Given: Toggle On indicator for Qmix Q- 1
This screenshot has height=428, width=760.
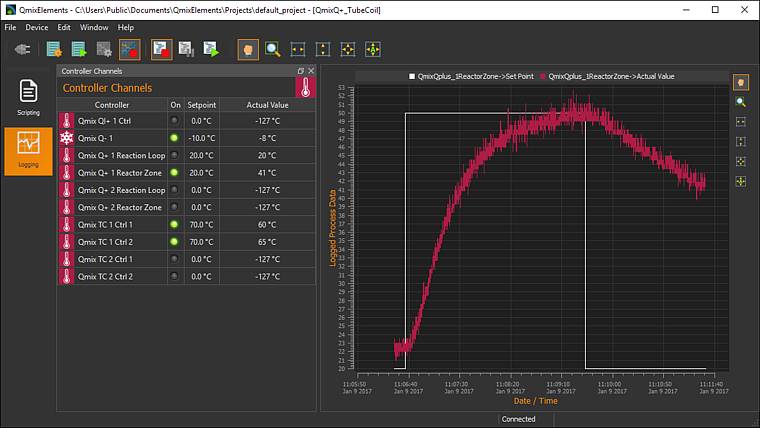Looking at the screenshot, I should 174,138.
